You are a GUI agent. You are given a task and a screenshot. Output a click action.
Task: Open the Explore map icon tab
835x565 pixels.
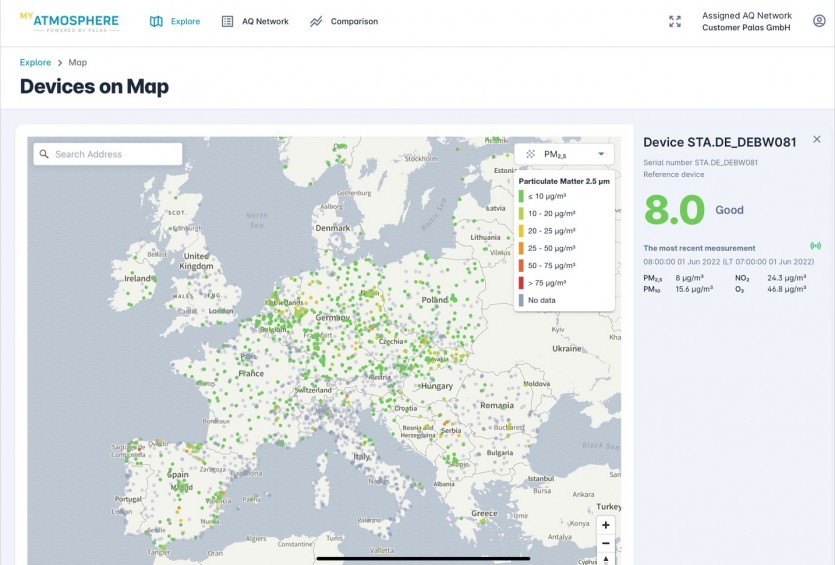pyautogui.click(x=156, y=21)
